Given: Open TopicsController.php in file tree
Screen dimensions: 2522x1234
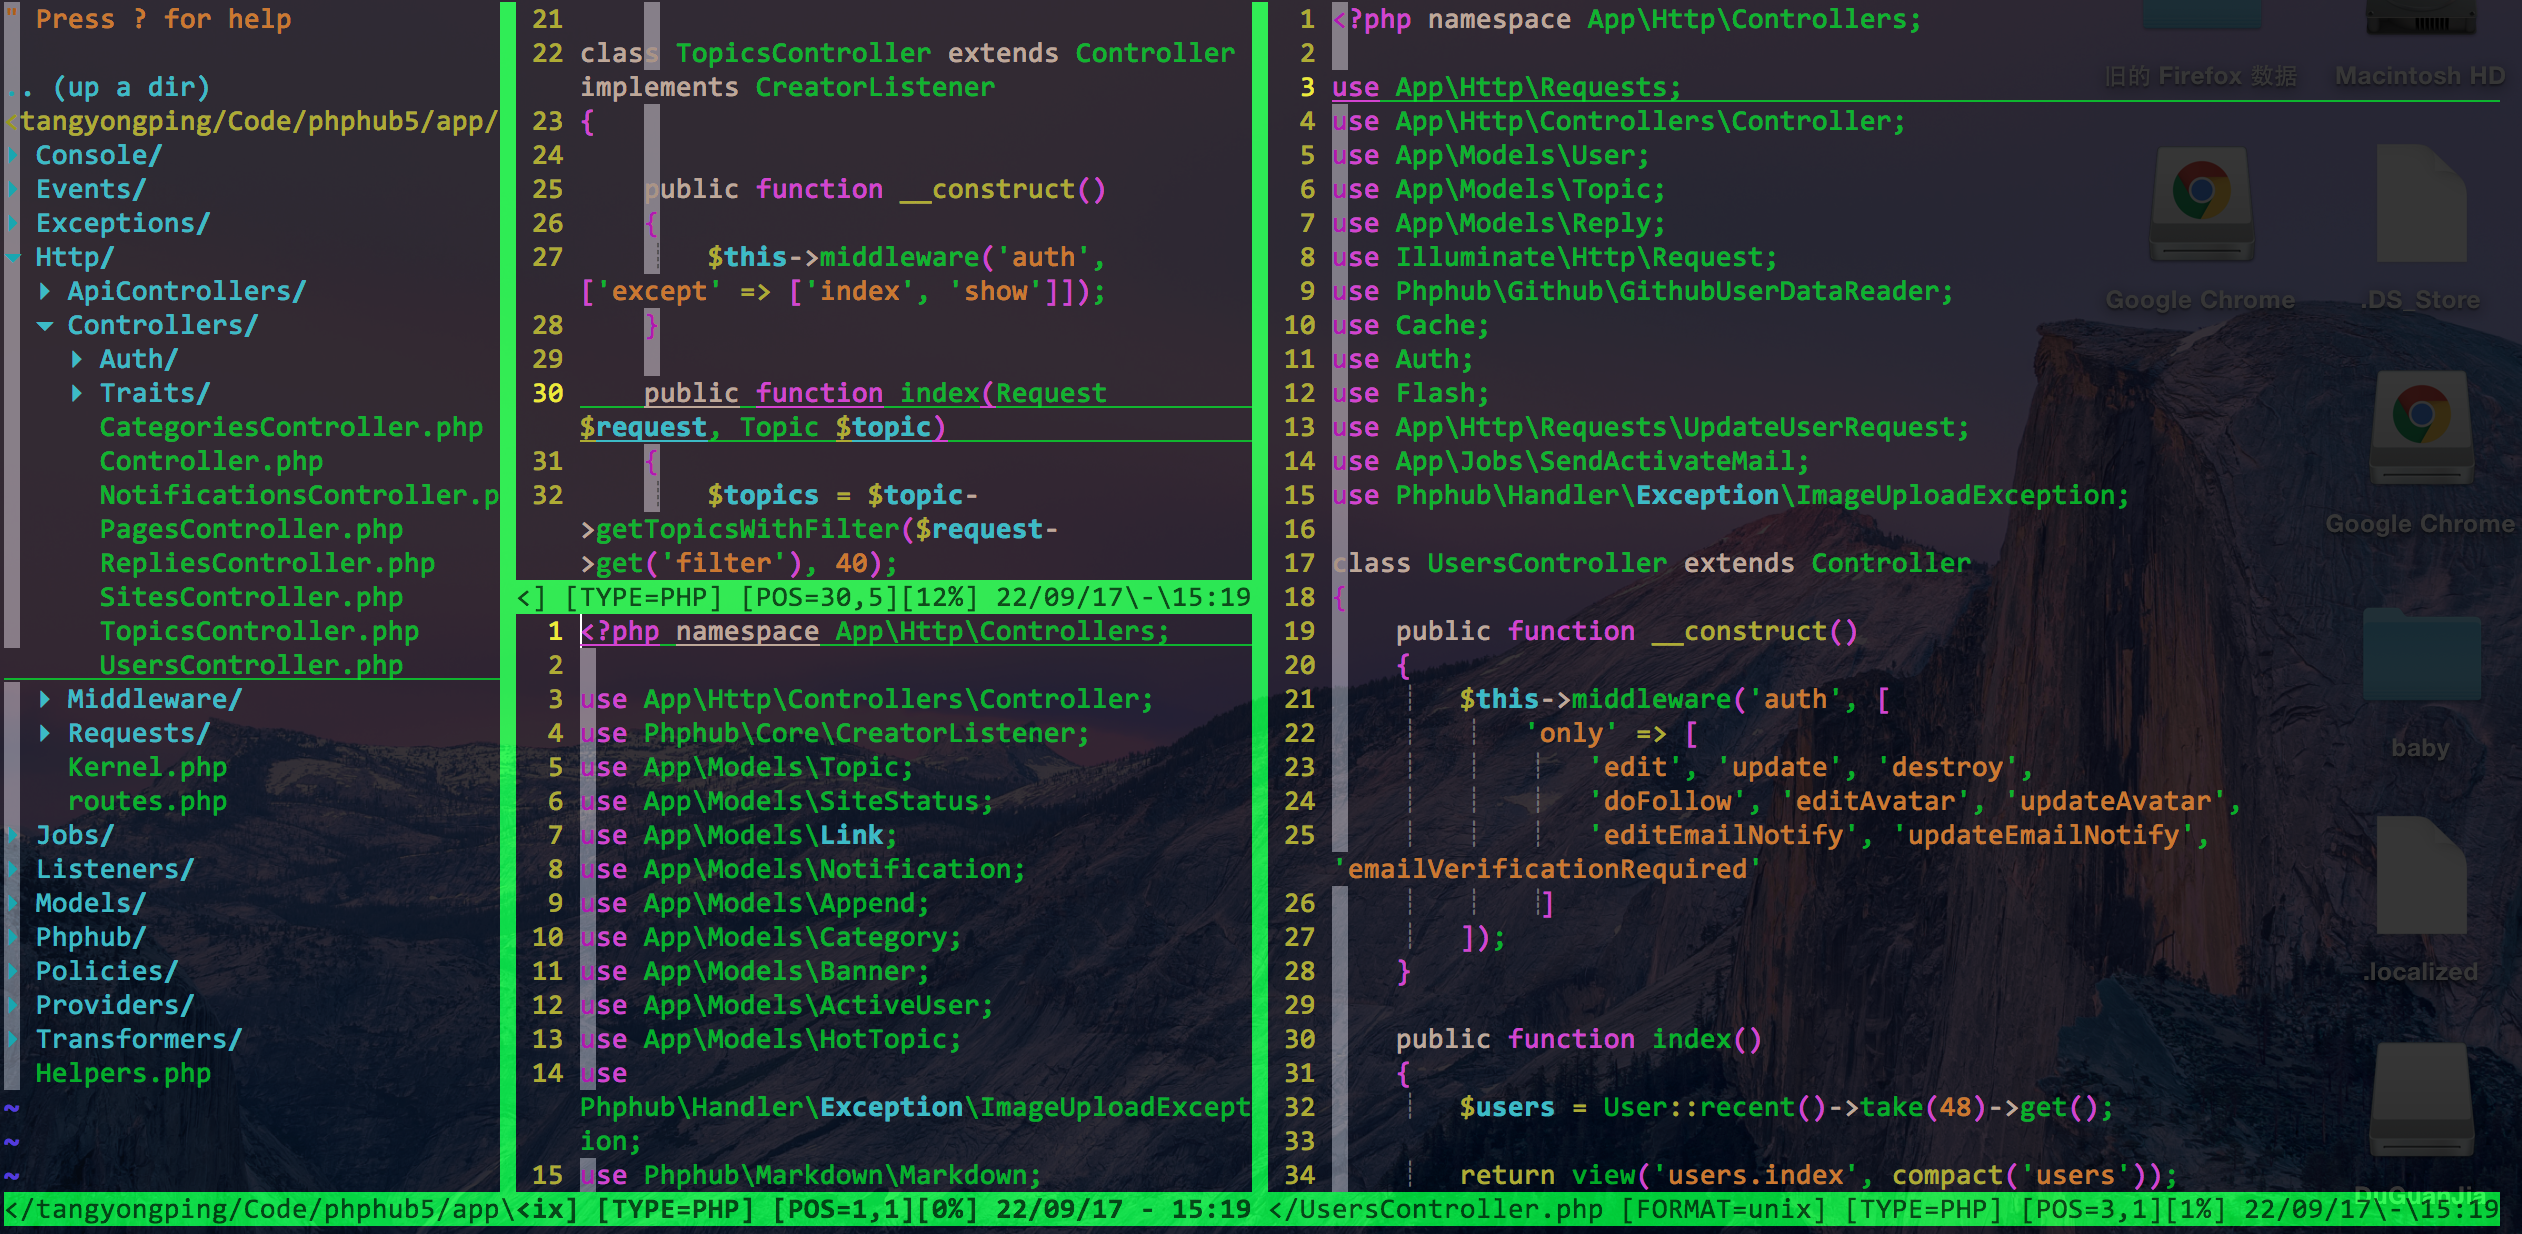Looking at the screenshot, I should (258, 631).
